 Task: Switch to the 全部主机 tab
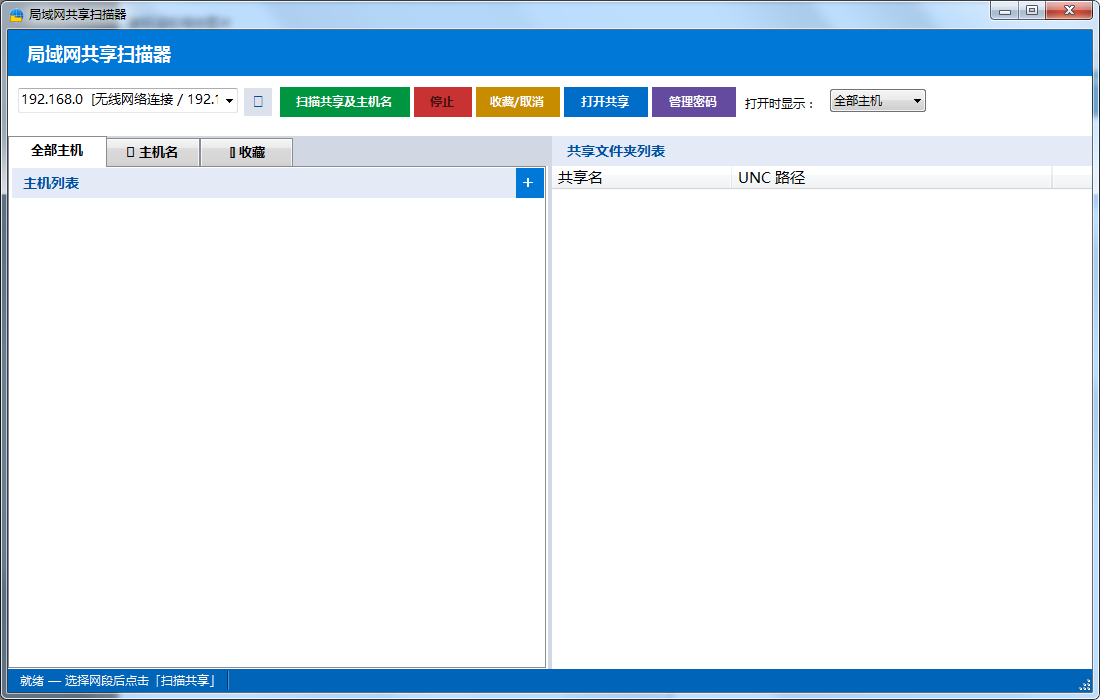coord(57,151)
